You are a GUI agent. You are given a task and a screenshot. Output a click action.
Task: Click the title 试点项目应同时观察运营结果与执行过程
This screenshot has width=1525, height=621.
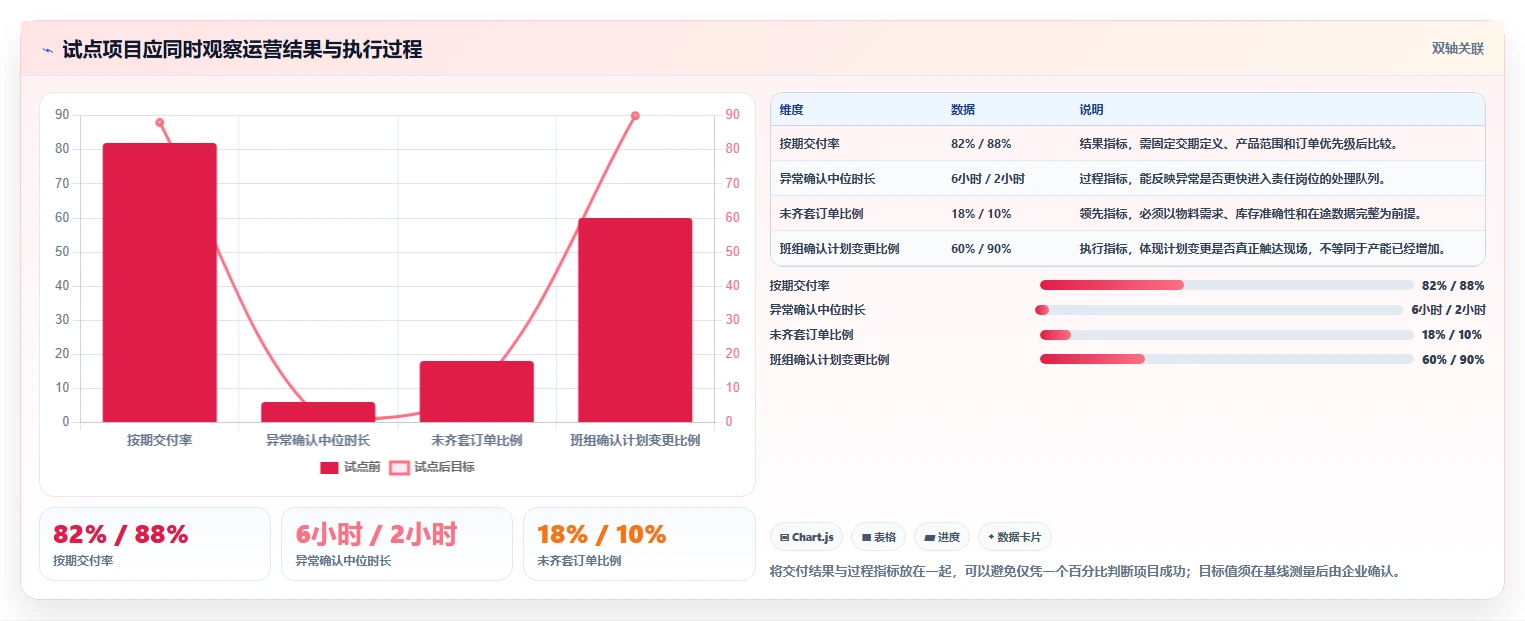point(242,50)
